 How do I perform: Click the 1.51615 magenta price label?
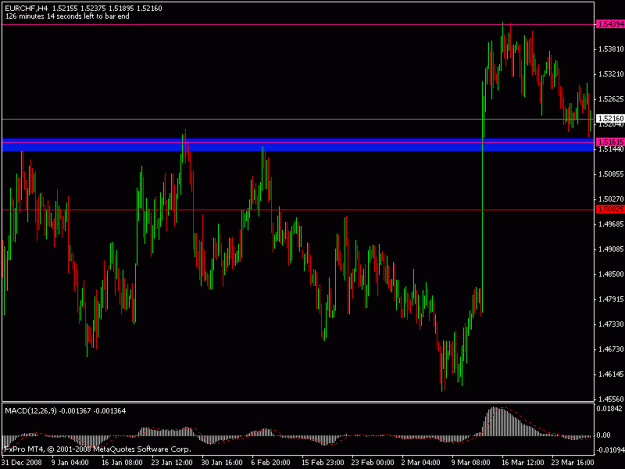point(610,142)
